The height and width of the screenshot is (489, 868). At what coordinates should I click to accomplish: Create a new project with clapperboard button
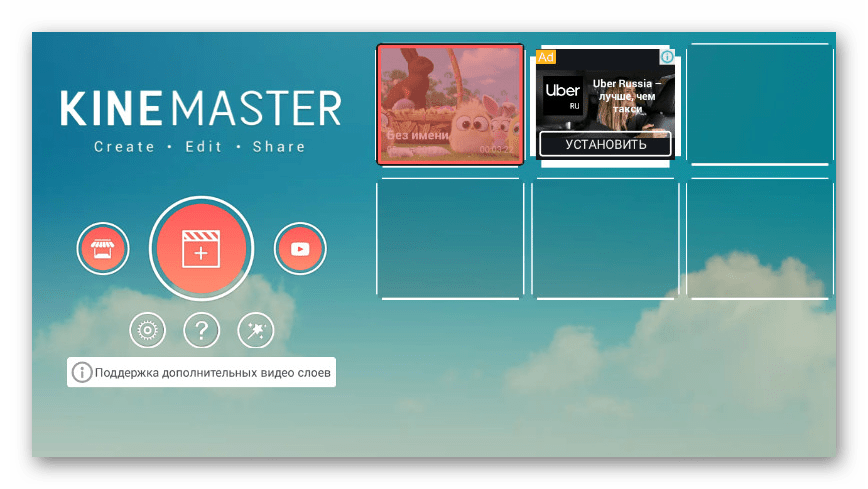201,249
